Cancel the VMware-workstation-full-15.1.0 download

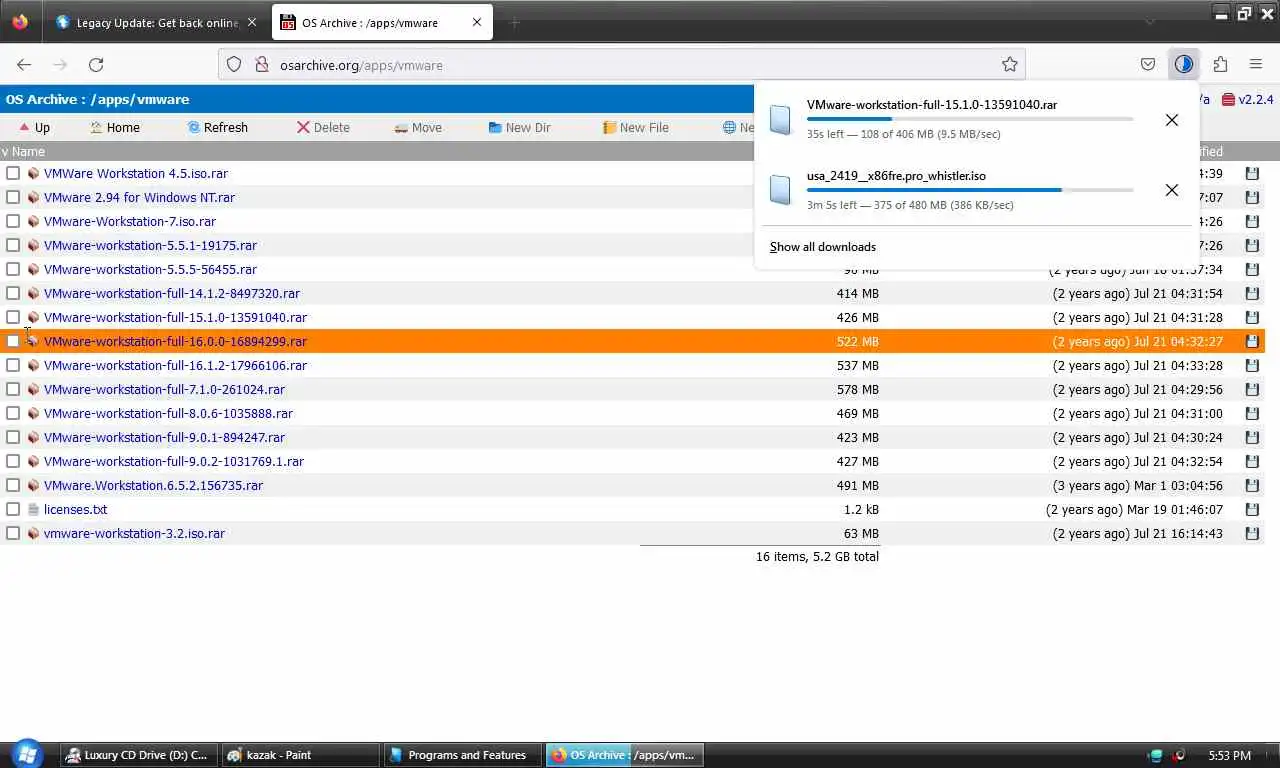(x=1172, y=120)
